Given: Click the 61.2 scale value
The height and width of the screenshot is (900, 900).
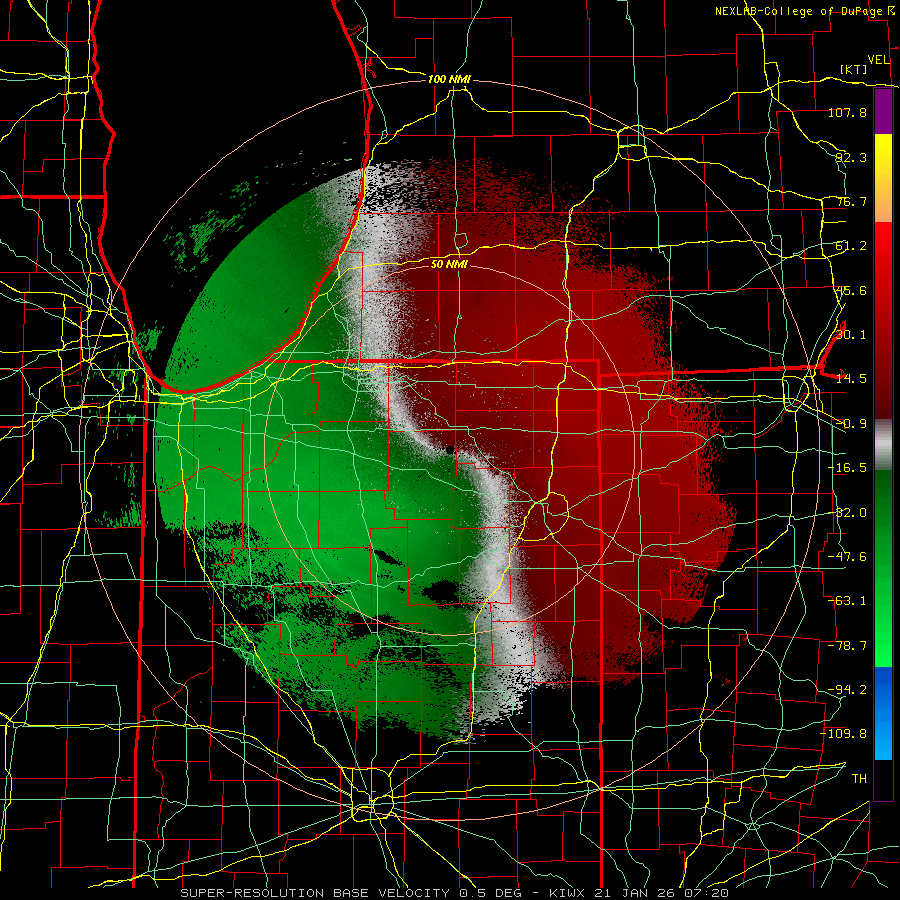Looking at the screenshot, I should (x=851, y=246).
